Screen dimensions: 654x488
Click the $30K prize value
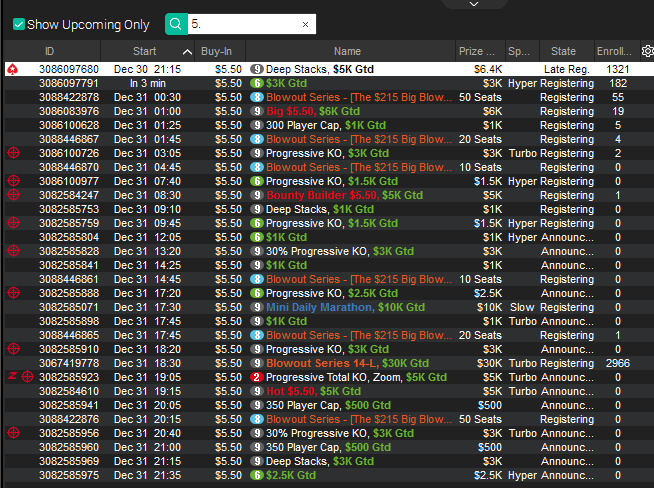point(489,363)
